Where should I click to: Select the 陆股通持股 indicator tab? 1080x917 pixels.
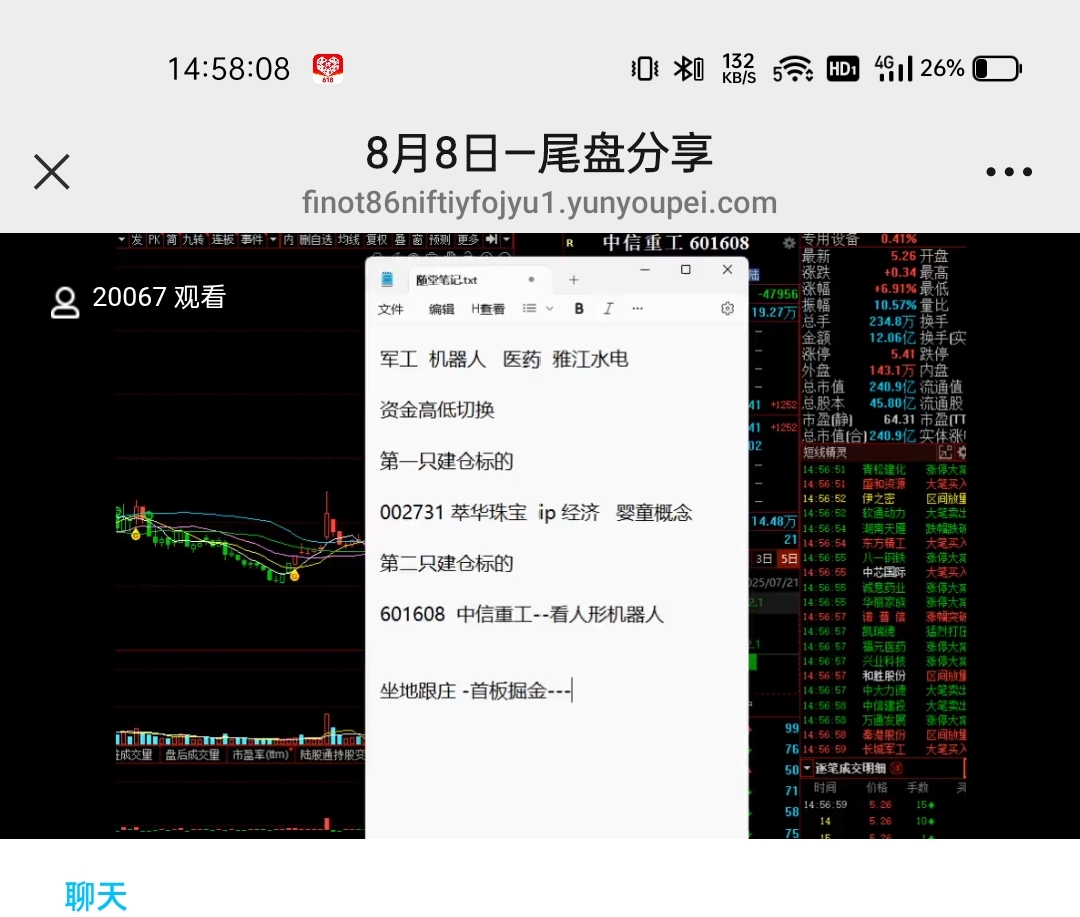tap(331, 755)
